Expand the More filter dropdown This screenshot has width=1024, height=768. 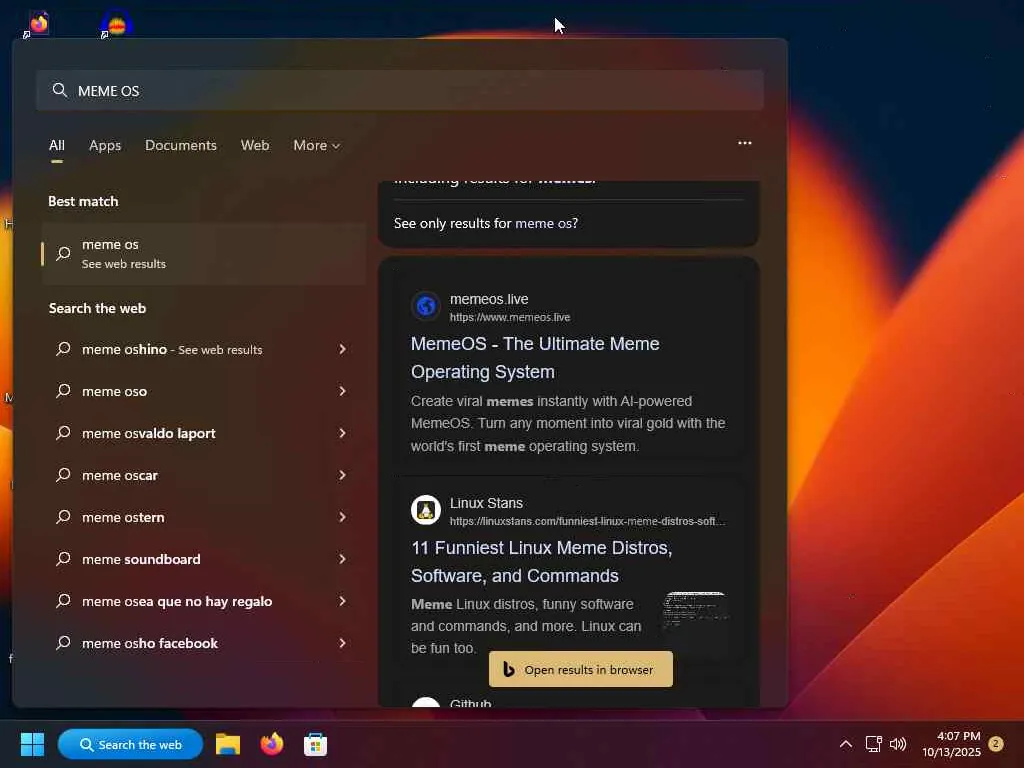pyautogui.click(x=317, y=145)
